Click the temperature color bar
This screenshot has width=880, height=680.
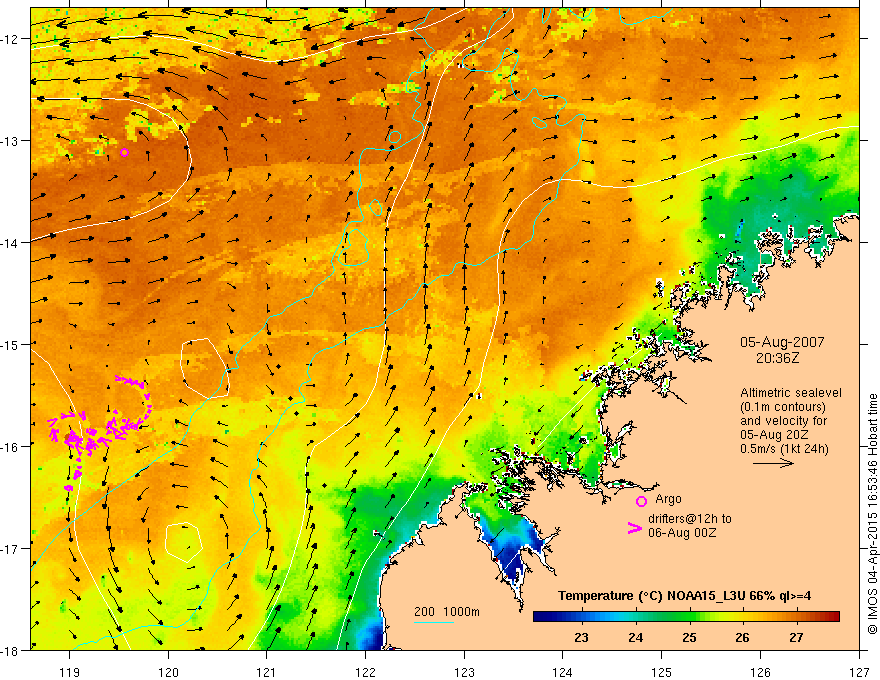686,616
